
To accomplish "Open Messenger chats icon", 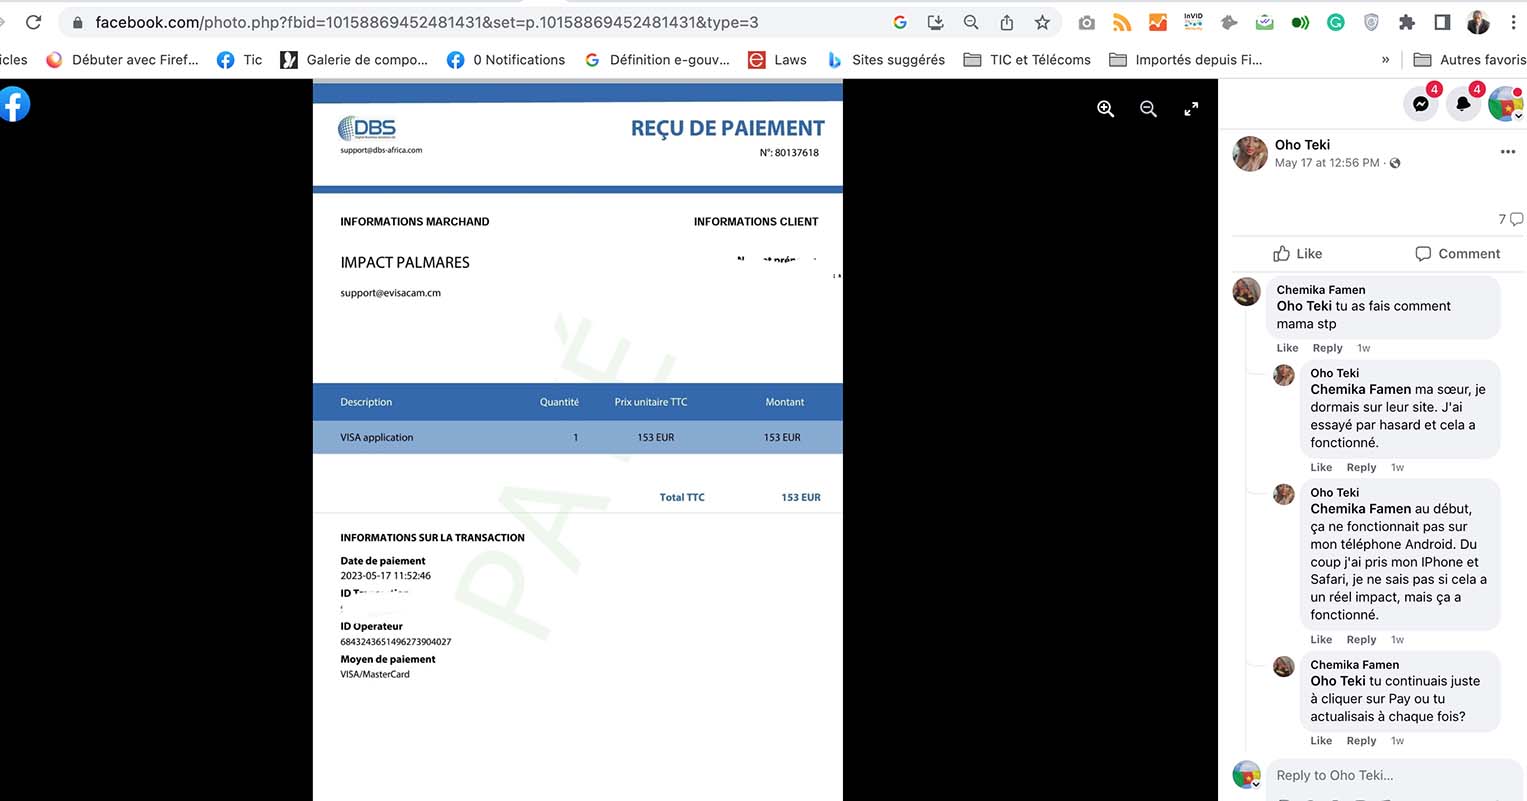I will tap(1420, 104).
